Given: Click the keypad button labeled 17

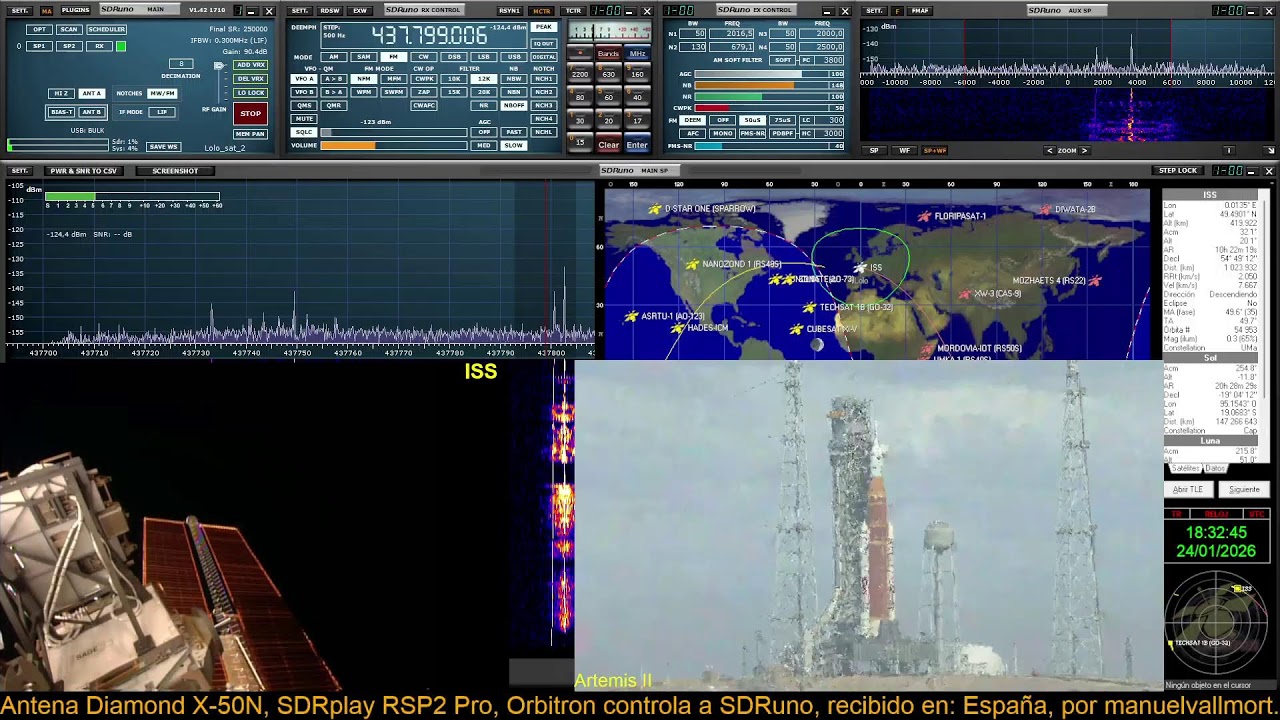Looking at the screenshot, I should tap(637, 121).
